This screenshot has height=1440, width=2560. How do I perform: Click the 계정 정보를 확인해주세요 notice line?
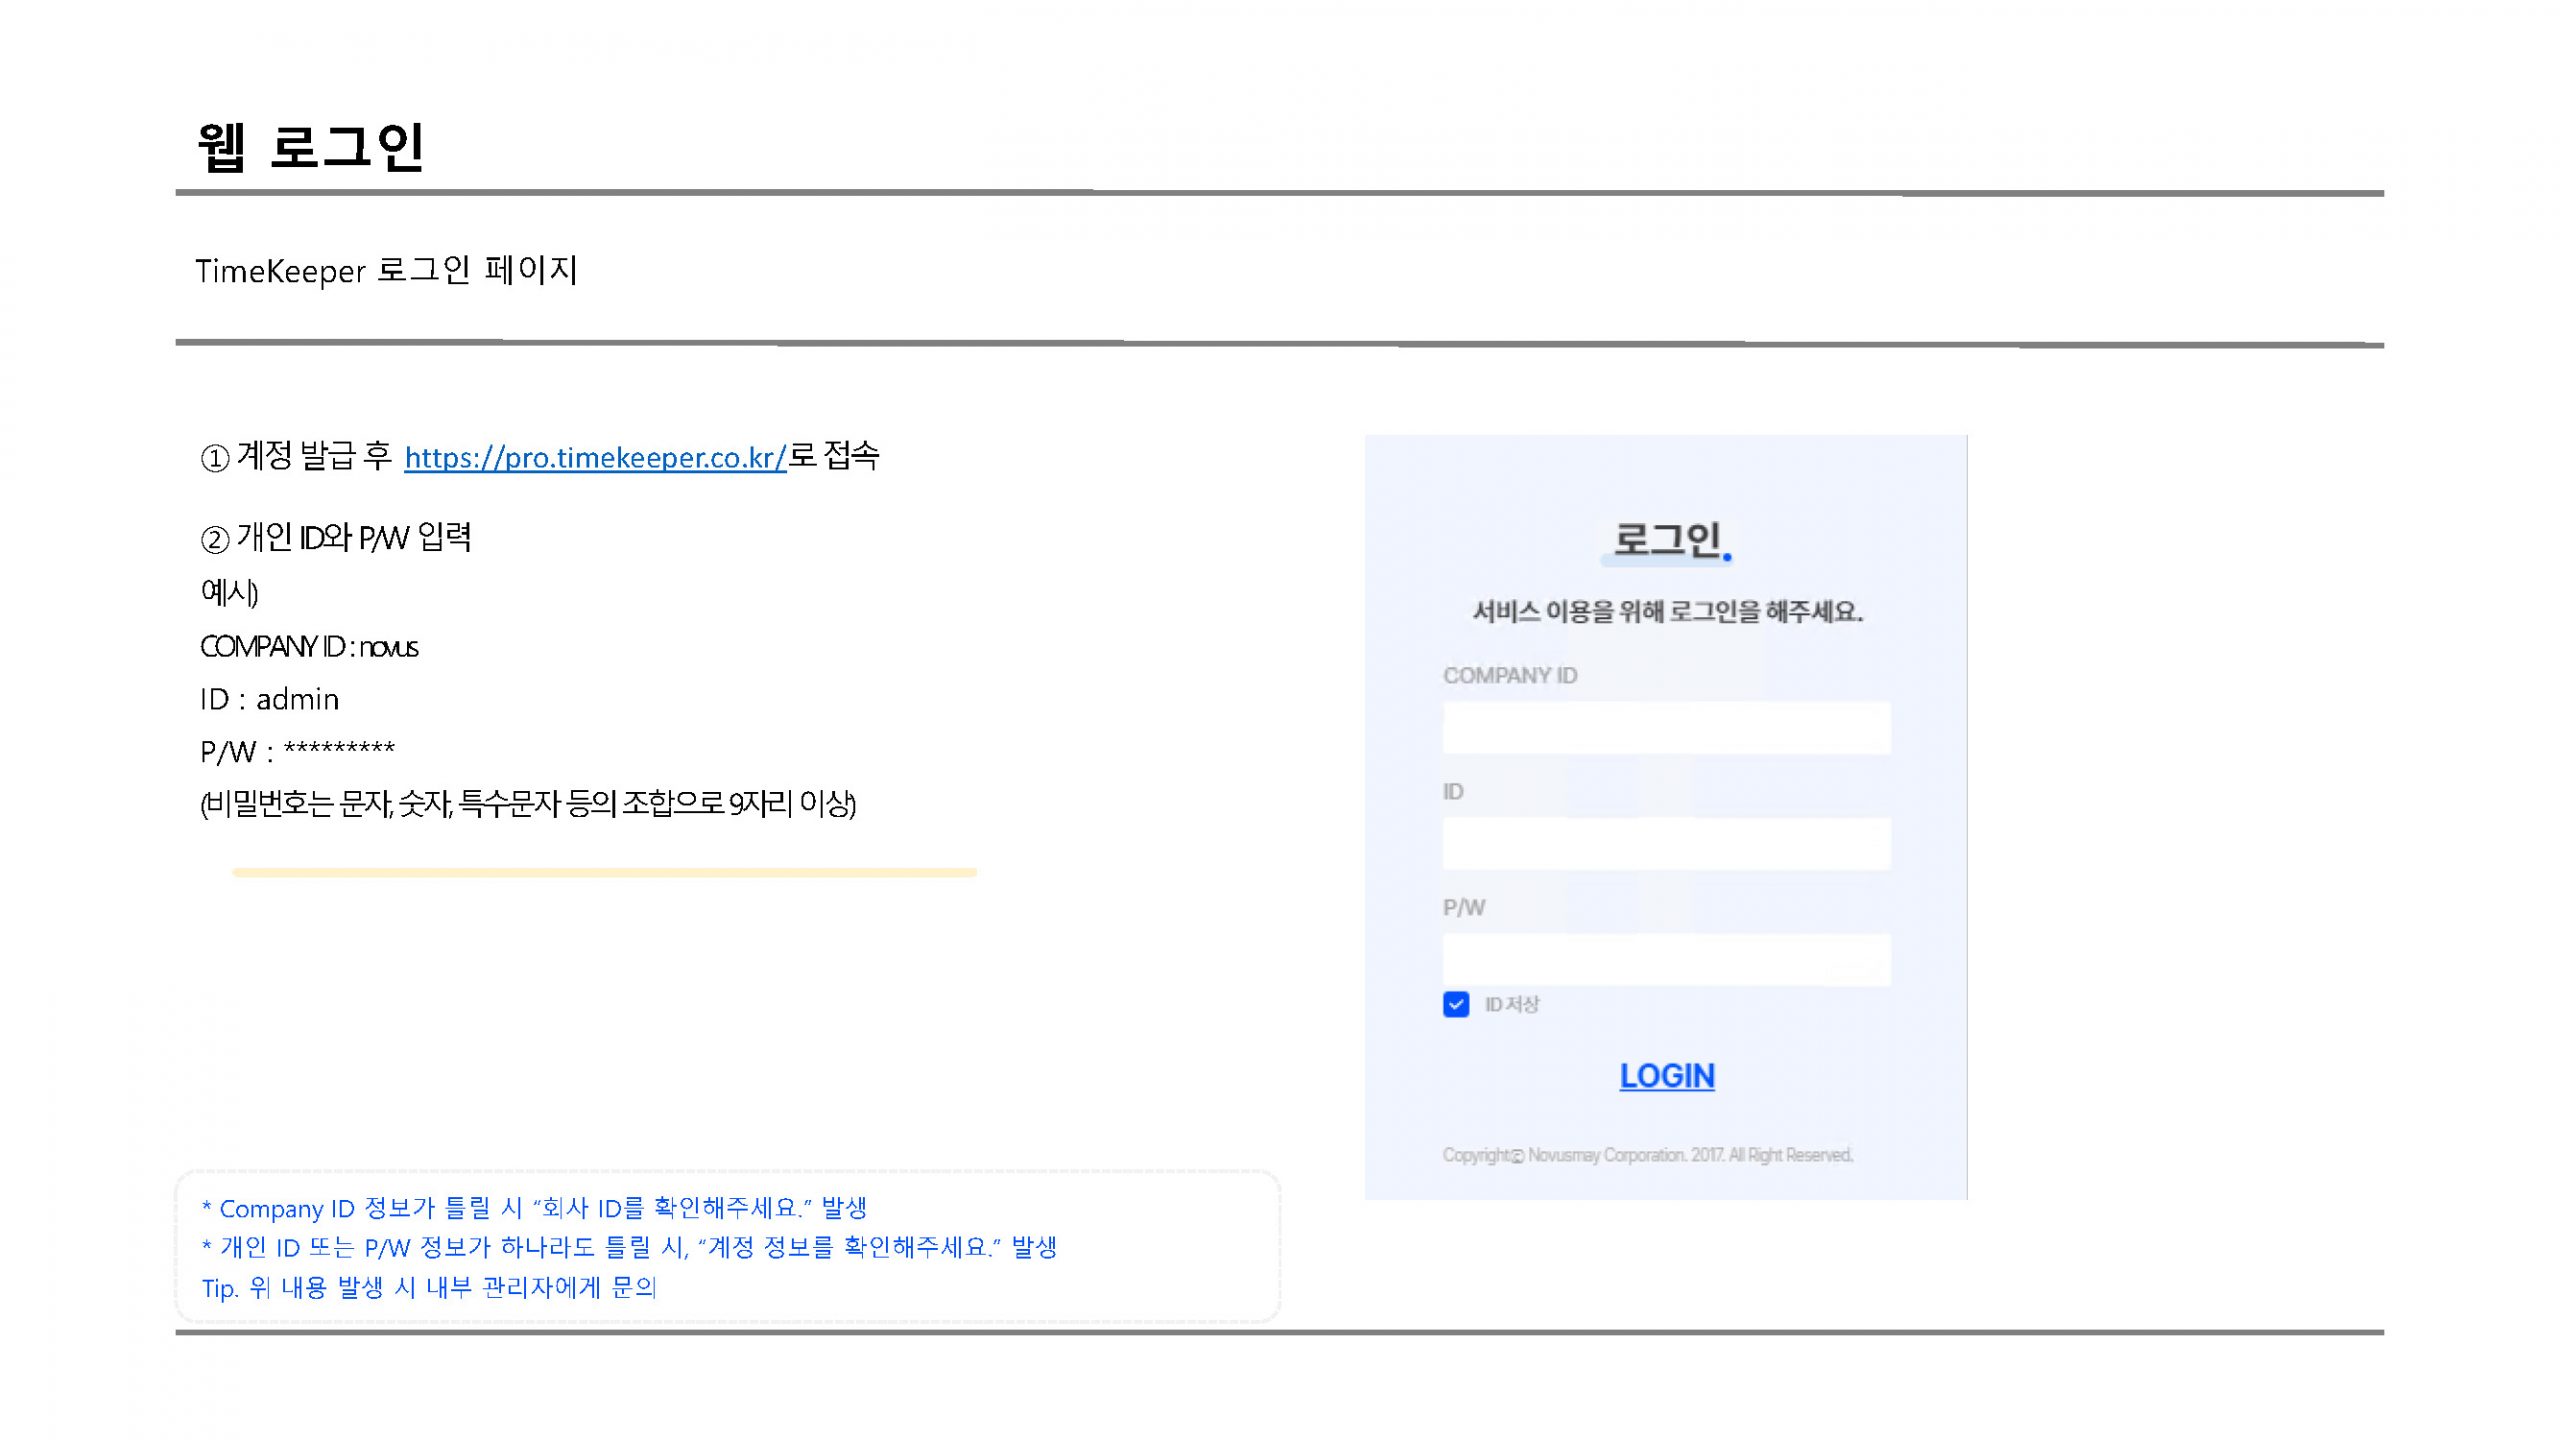coord(629,1247)
